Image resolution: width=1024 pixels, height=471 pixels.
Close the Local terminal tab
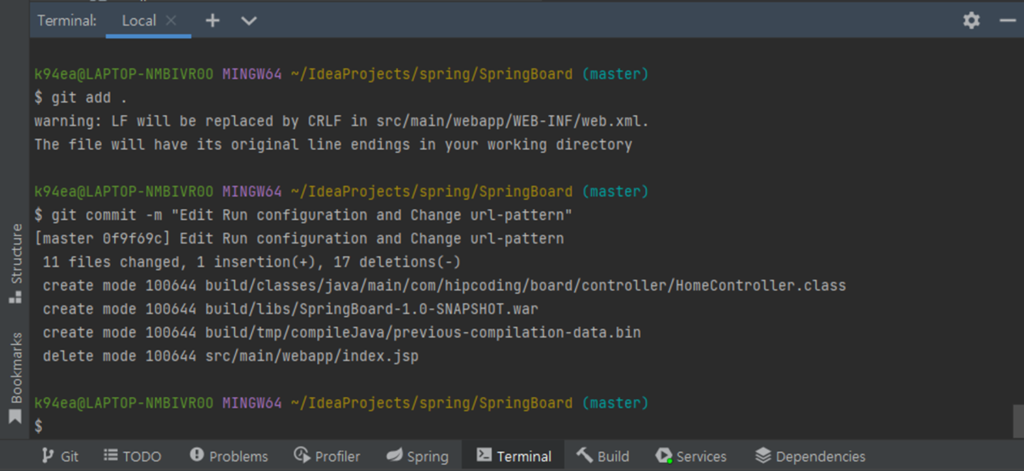click(171, 20)
